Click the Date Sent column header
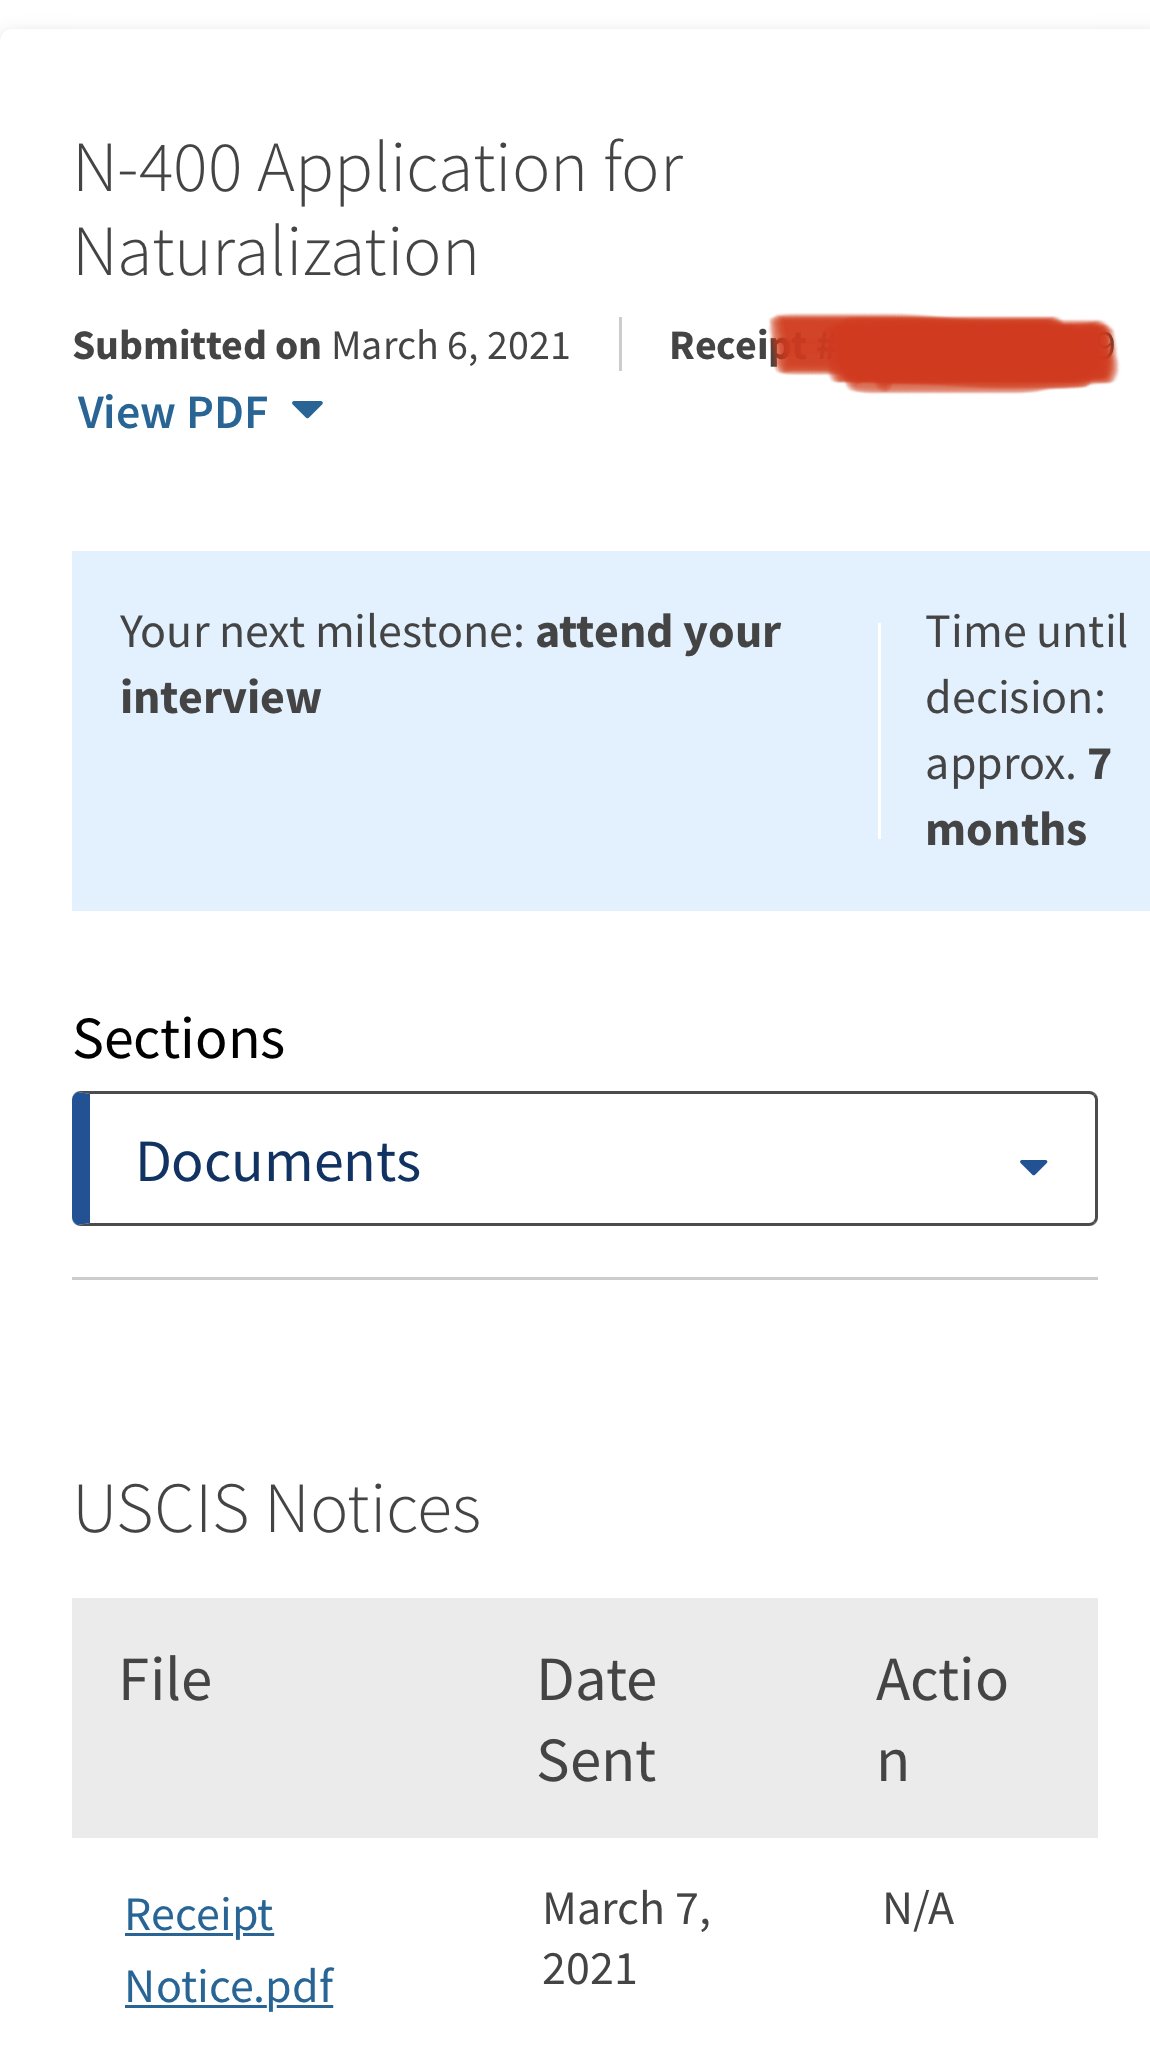 click(x=597, y=1719)
